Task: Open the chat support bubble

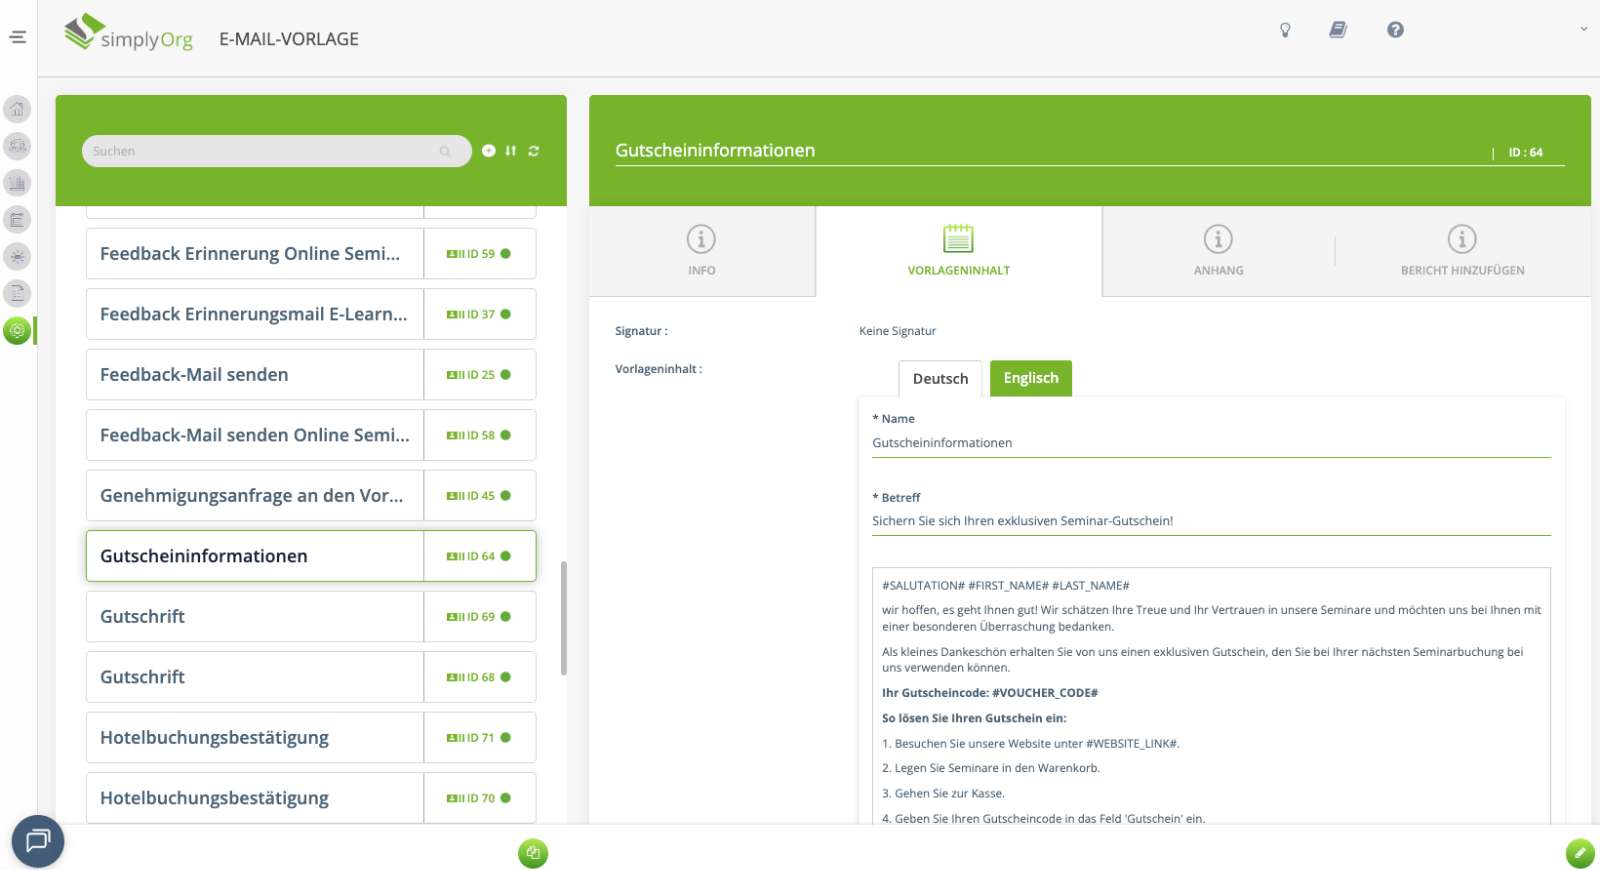Action: click(38, 841)
